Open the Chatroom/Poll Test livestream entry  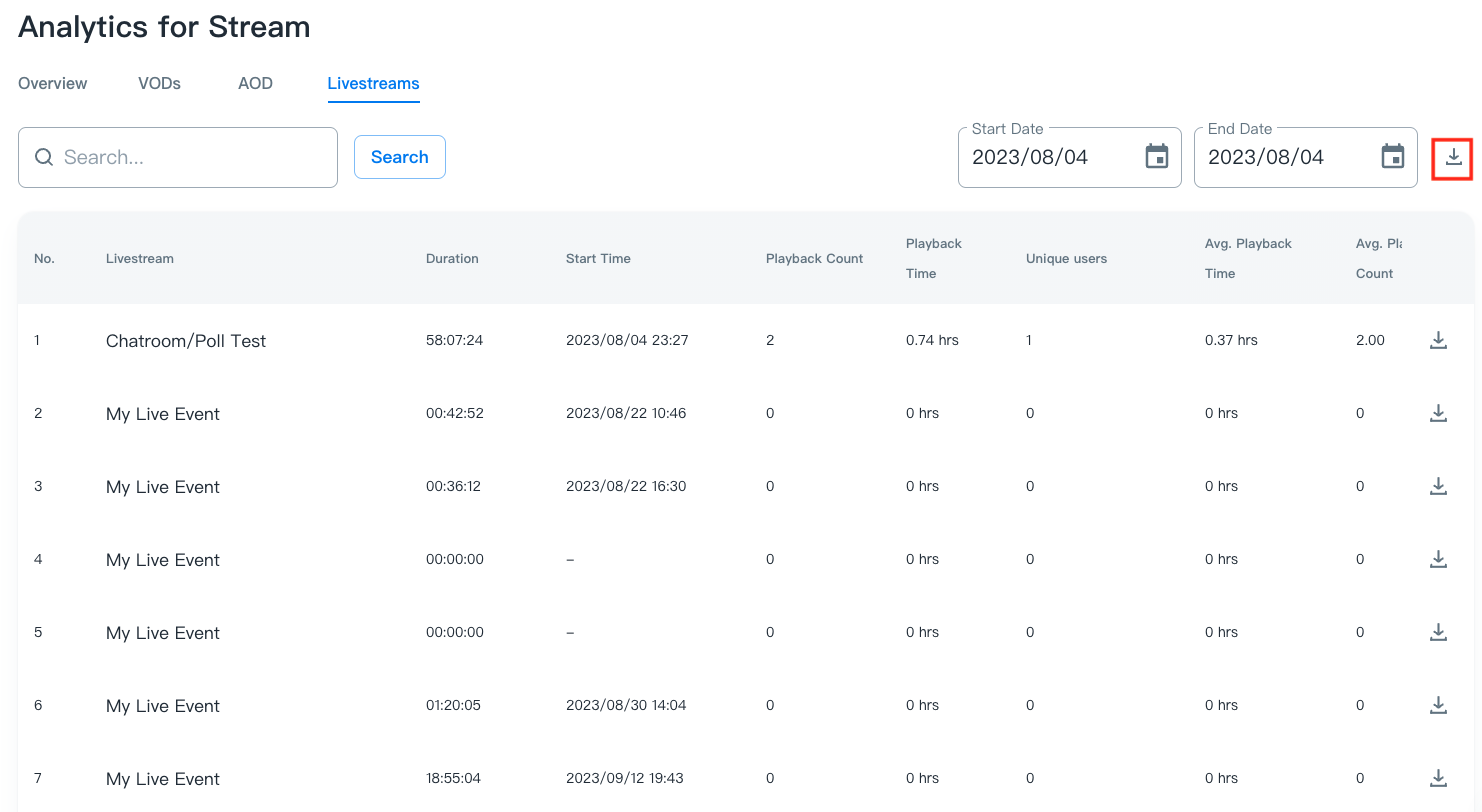pos(186,341)
